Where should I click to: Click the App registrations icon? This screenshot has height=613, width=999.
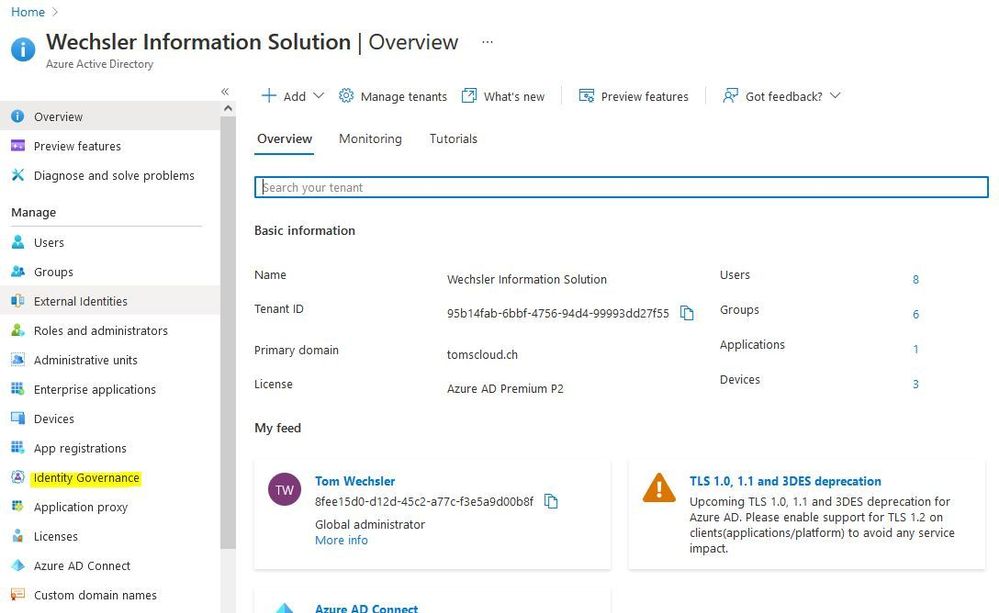pyautogui.click(x=18, y=447)
